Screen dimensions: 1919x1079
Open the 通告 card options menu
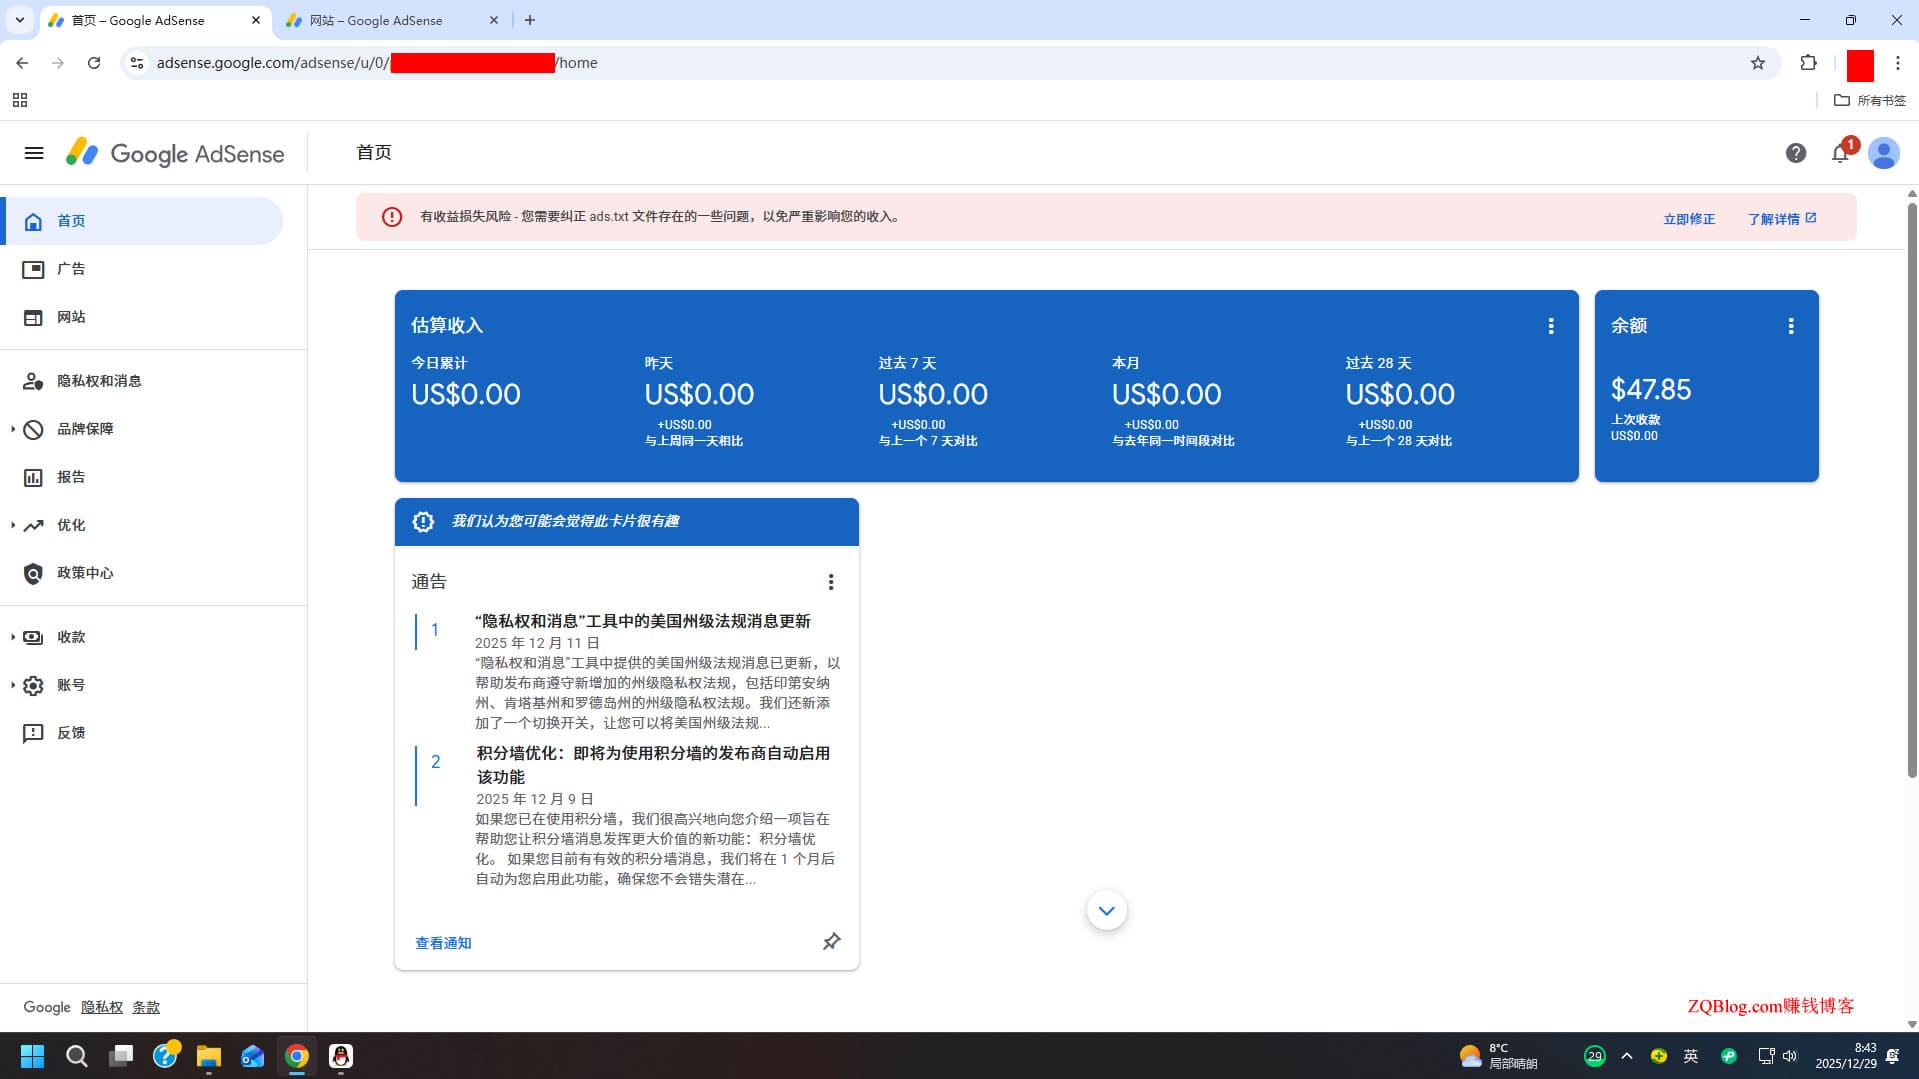coord(830,582)
